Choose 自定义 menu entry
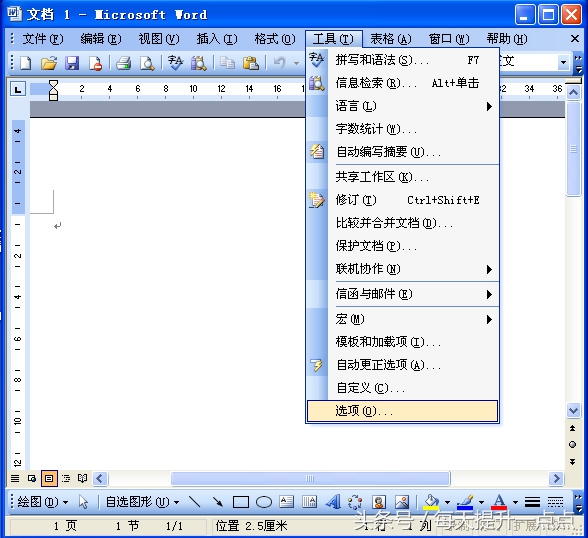Viewport: 588px width, 538px height. click(x=403, y=388)
